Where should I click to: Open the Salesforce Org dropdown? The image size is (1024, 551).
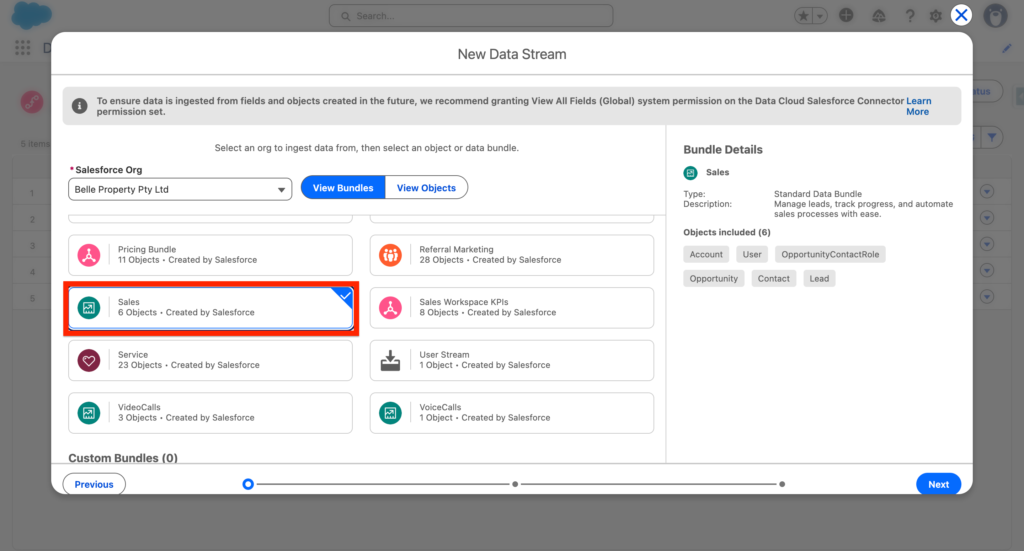(180, 189)
